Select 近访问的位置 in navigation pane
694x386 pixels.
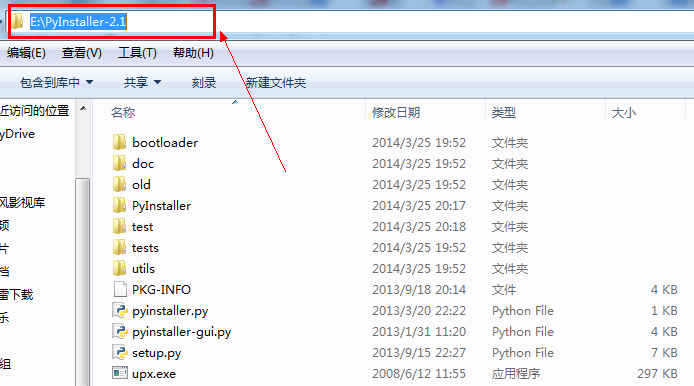pos(35,111)
